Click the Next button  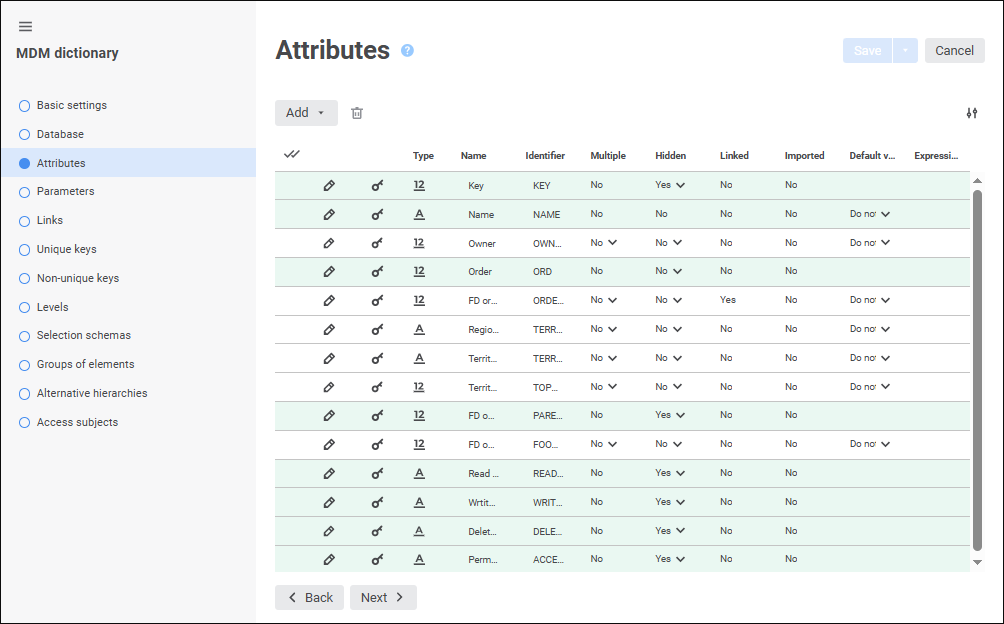pos(383,597)
